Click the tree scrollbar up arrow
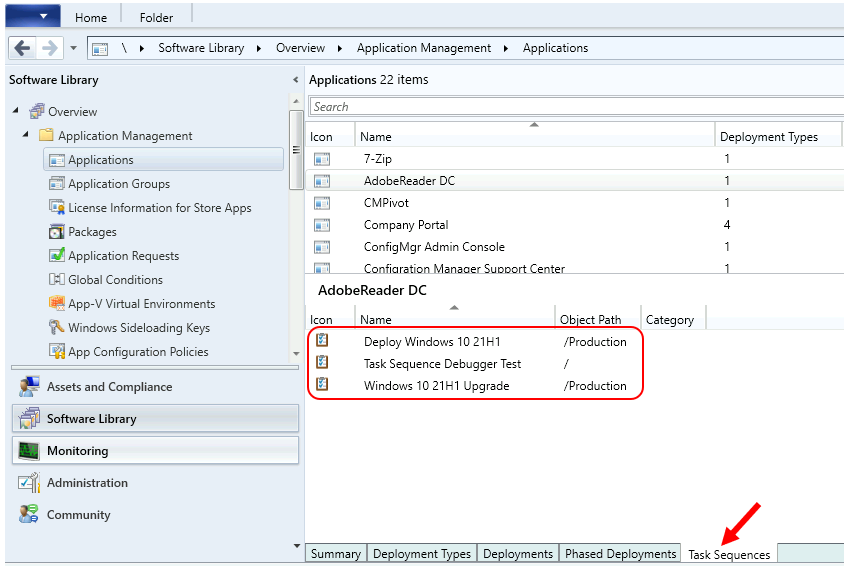The width and height of the screenshot is (852, 566). coord(296,101)
